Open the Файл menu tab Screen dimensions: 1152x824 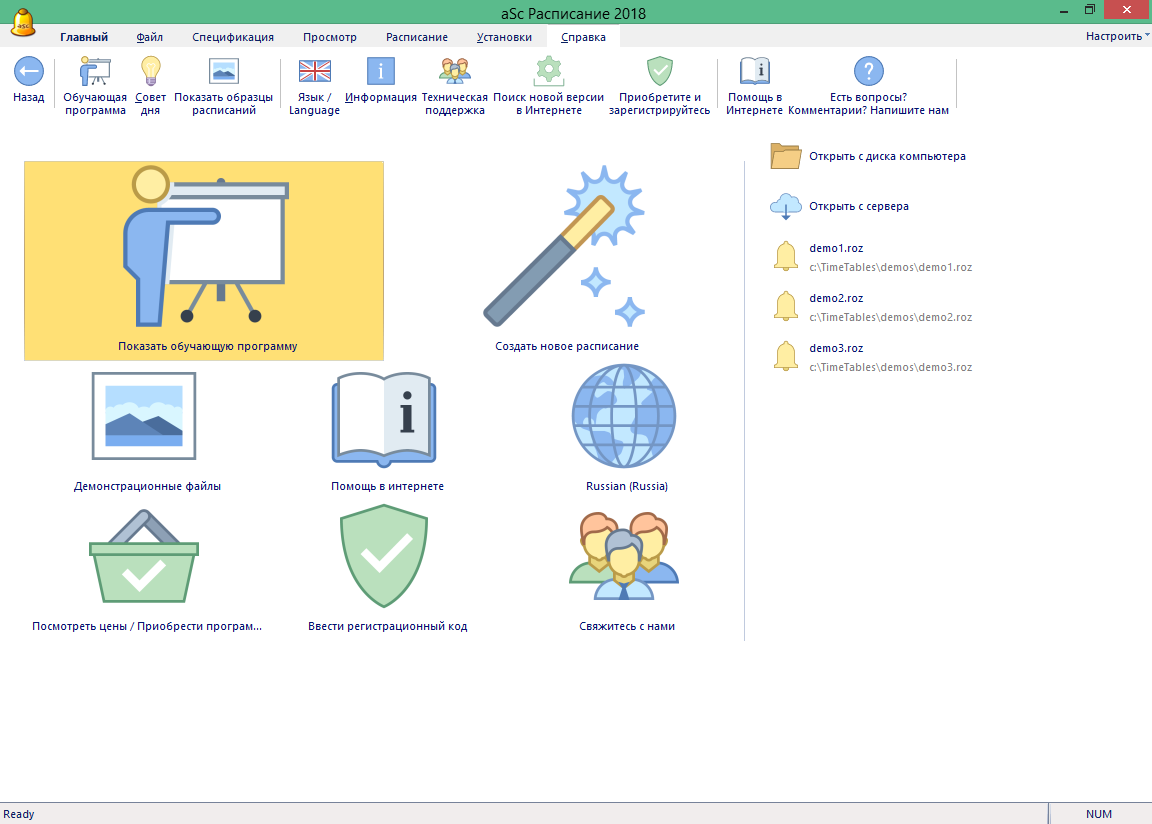coord(150,37)
